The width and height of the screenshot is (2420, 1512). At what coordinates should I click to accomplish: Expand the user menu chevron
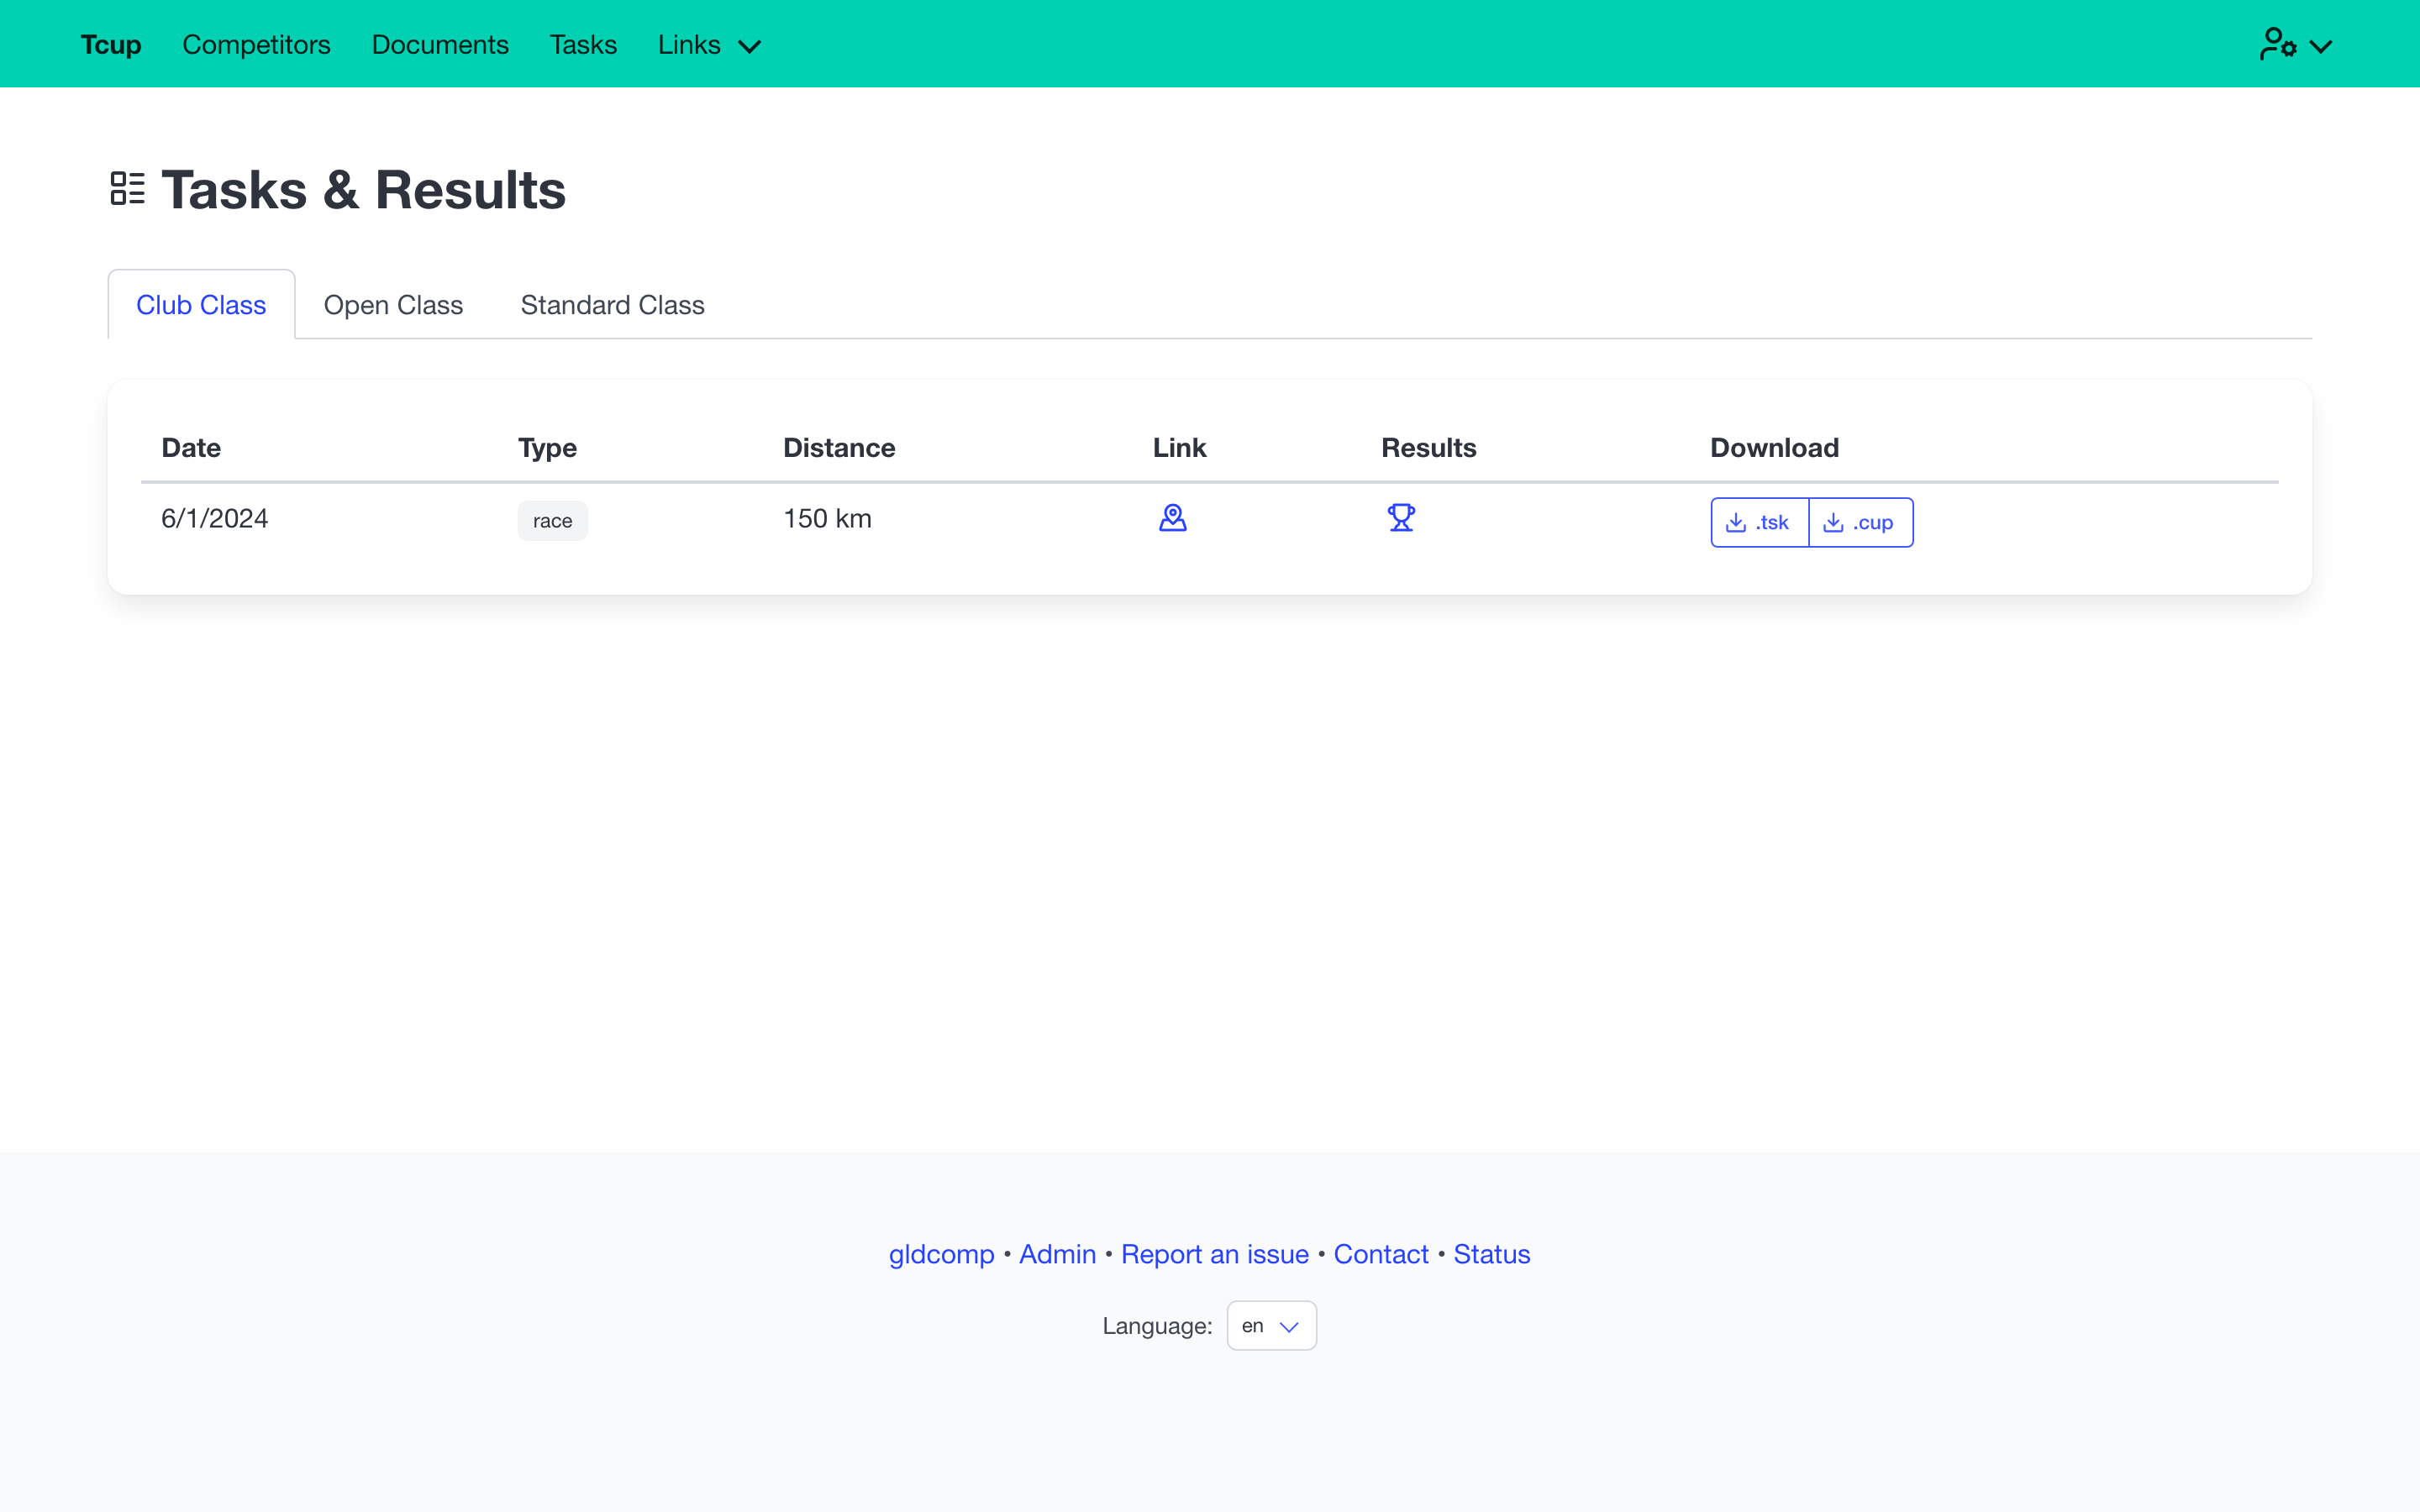(2321, 47)
